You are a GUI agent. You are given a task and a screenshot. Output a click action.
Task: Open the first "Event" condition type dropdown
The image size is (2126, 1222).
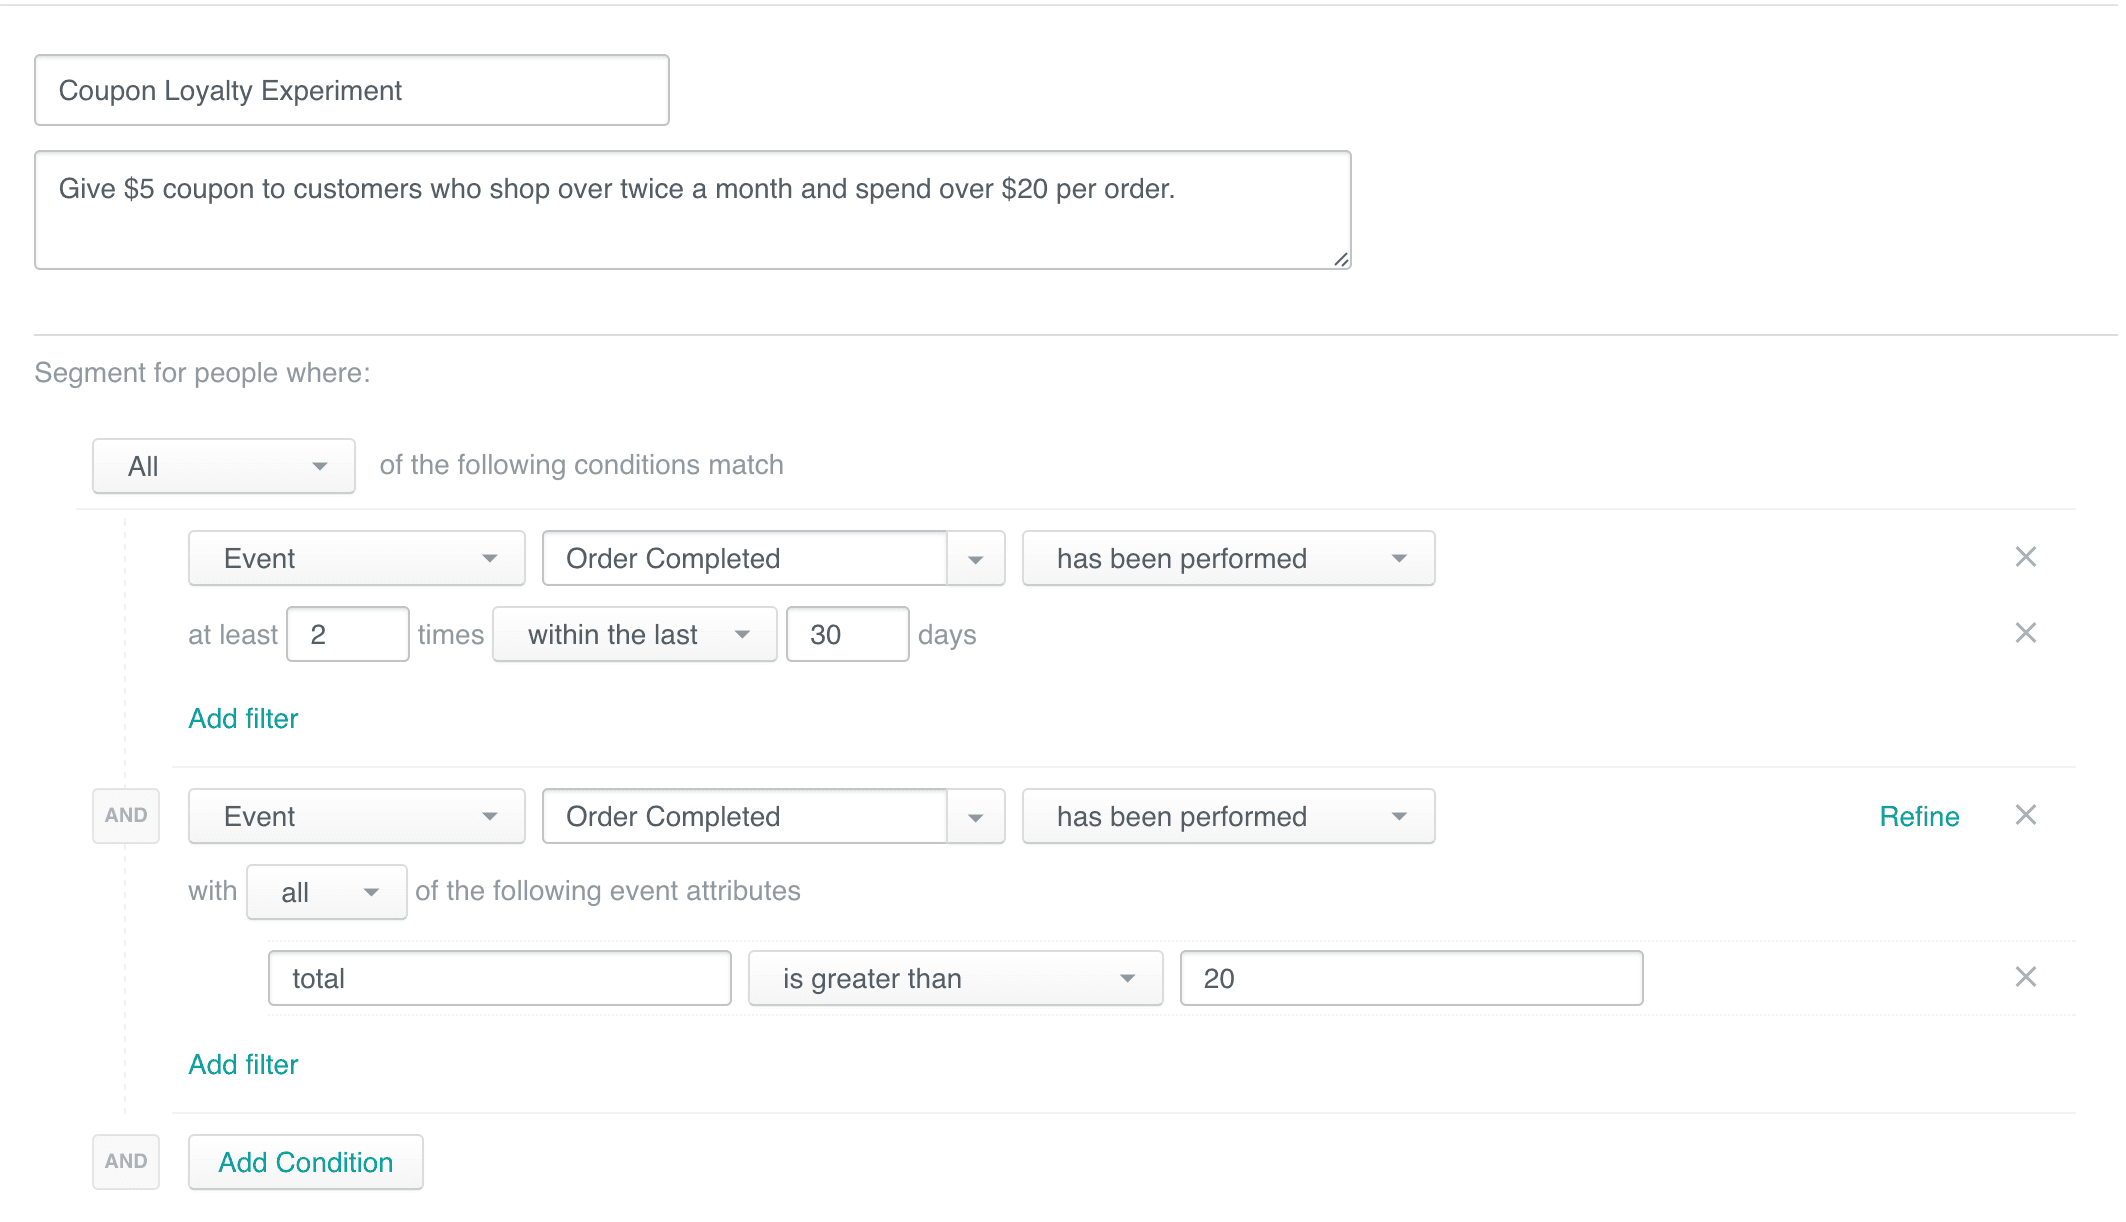pyautogui.click(x=355, y=558)
